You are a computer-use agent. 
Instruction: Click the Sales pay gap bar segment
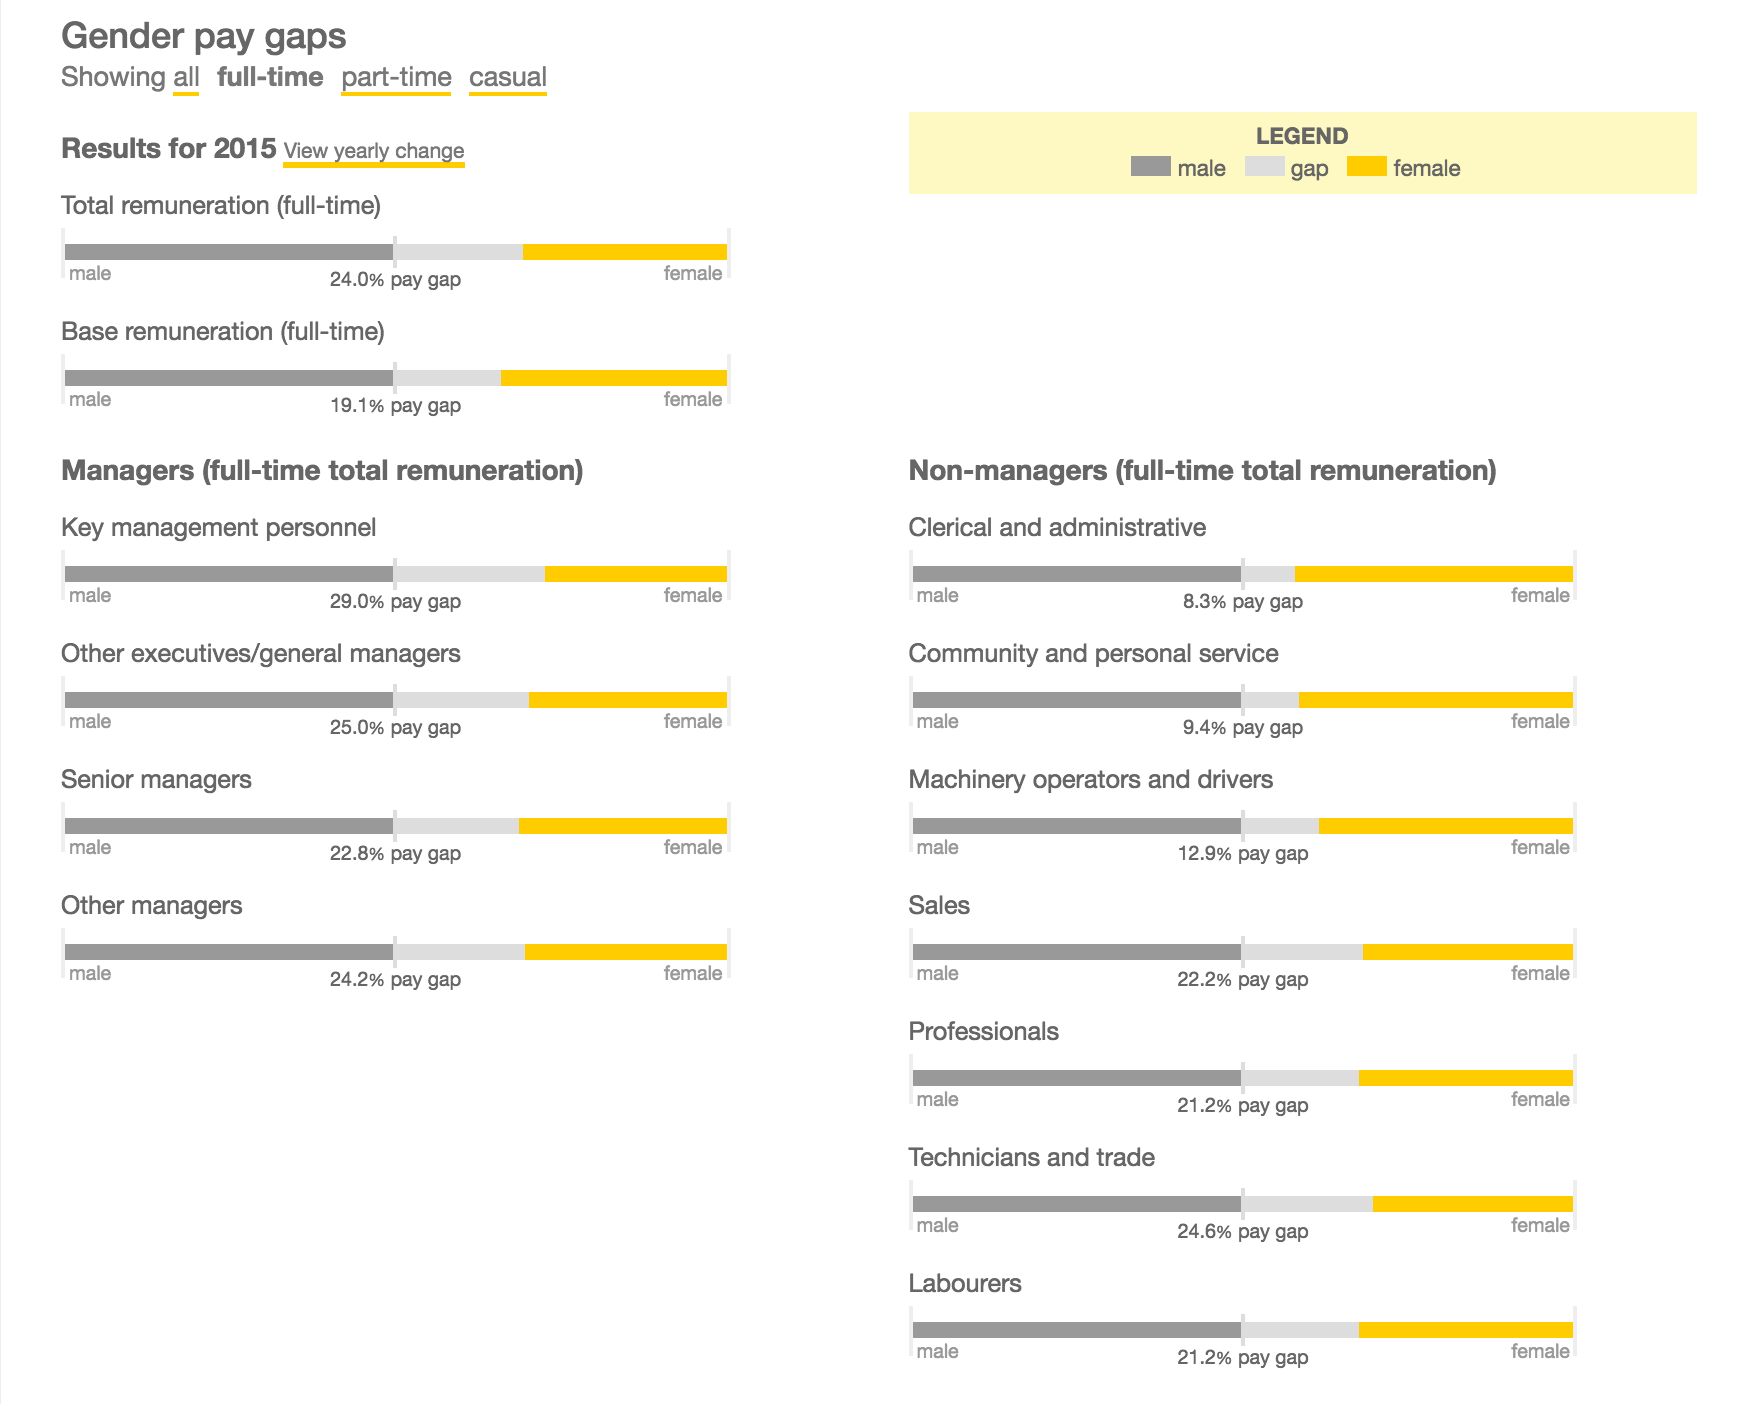click(x=1302, y=952)
